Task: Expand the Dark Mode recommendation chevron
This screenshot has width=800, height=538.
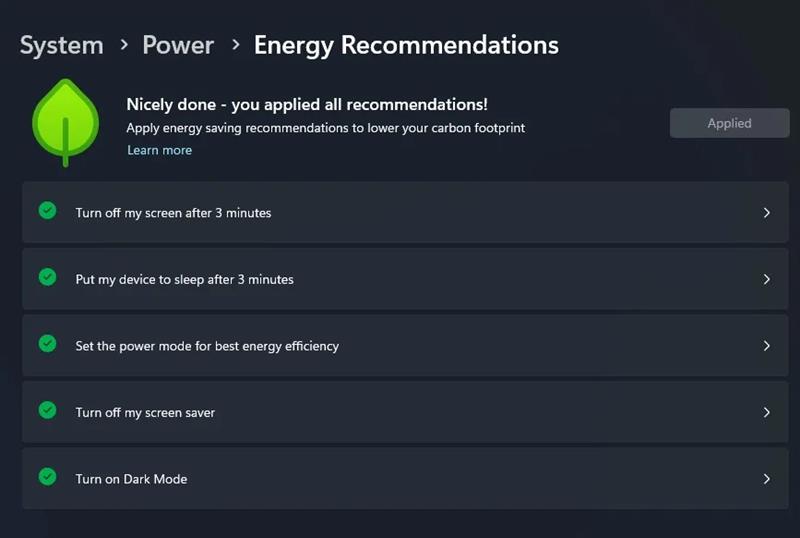Action: [x=767, y=479]
